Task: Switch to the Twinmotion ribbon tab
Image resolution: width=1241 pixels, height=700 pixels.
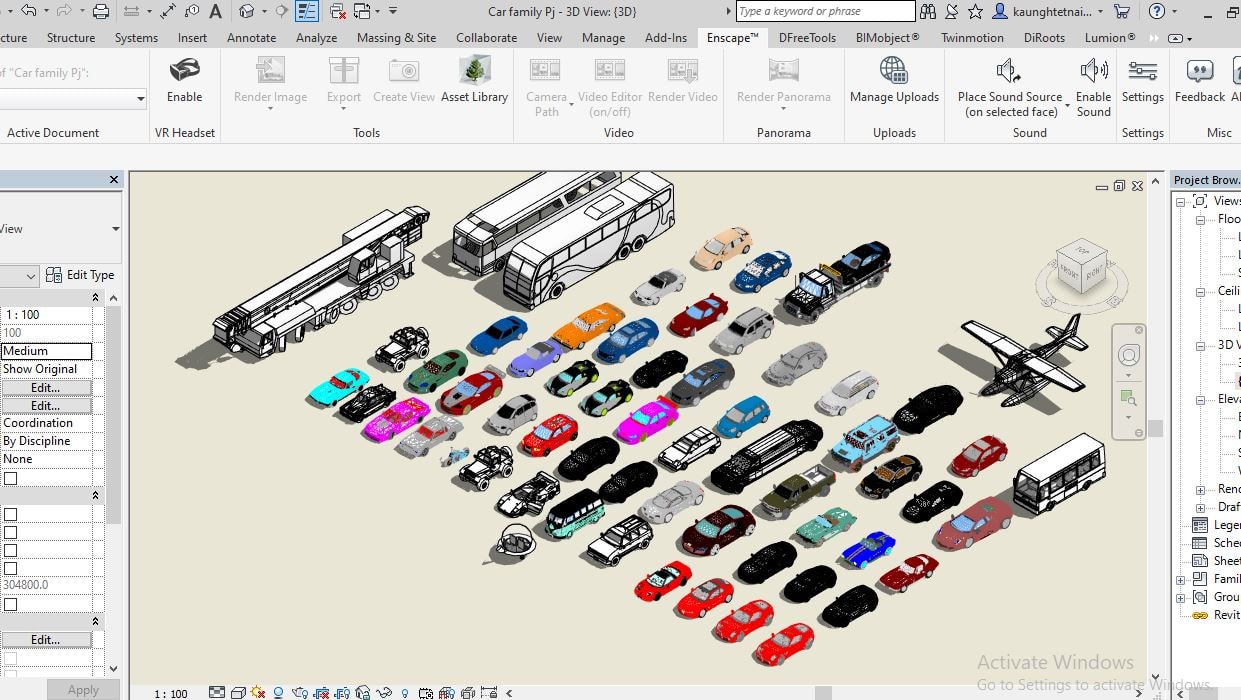Action: [971, 37]
